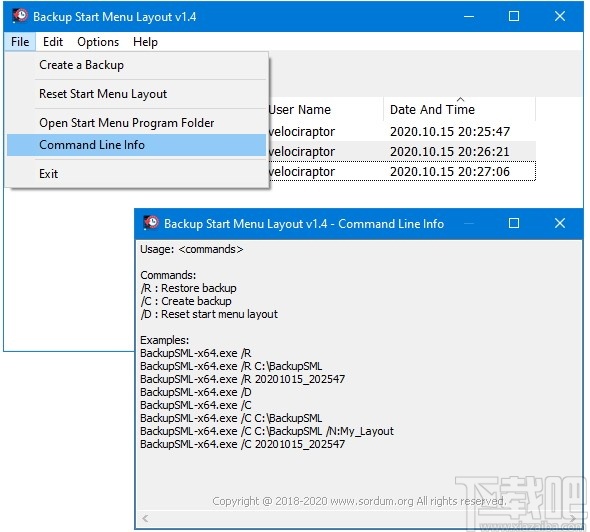Image resolution: width=590 pixels, height=532 pixels.
Task: Click the sordum.org copyright line
Action: [359, 501]
